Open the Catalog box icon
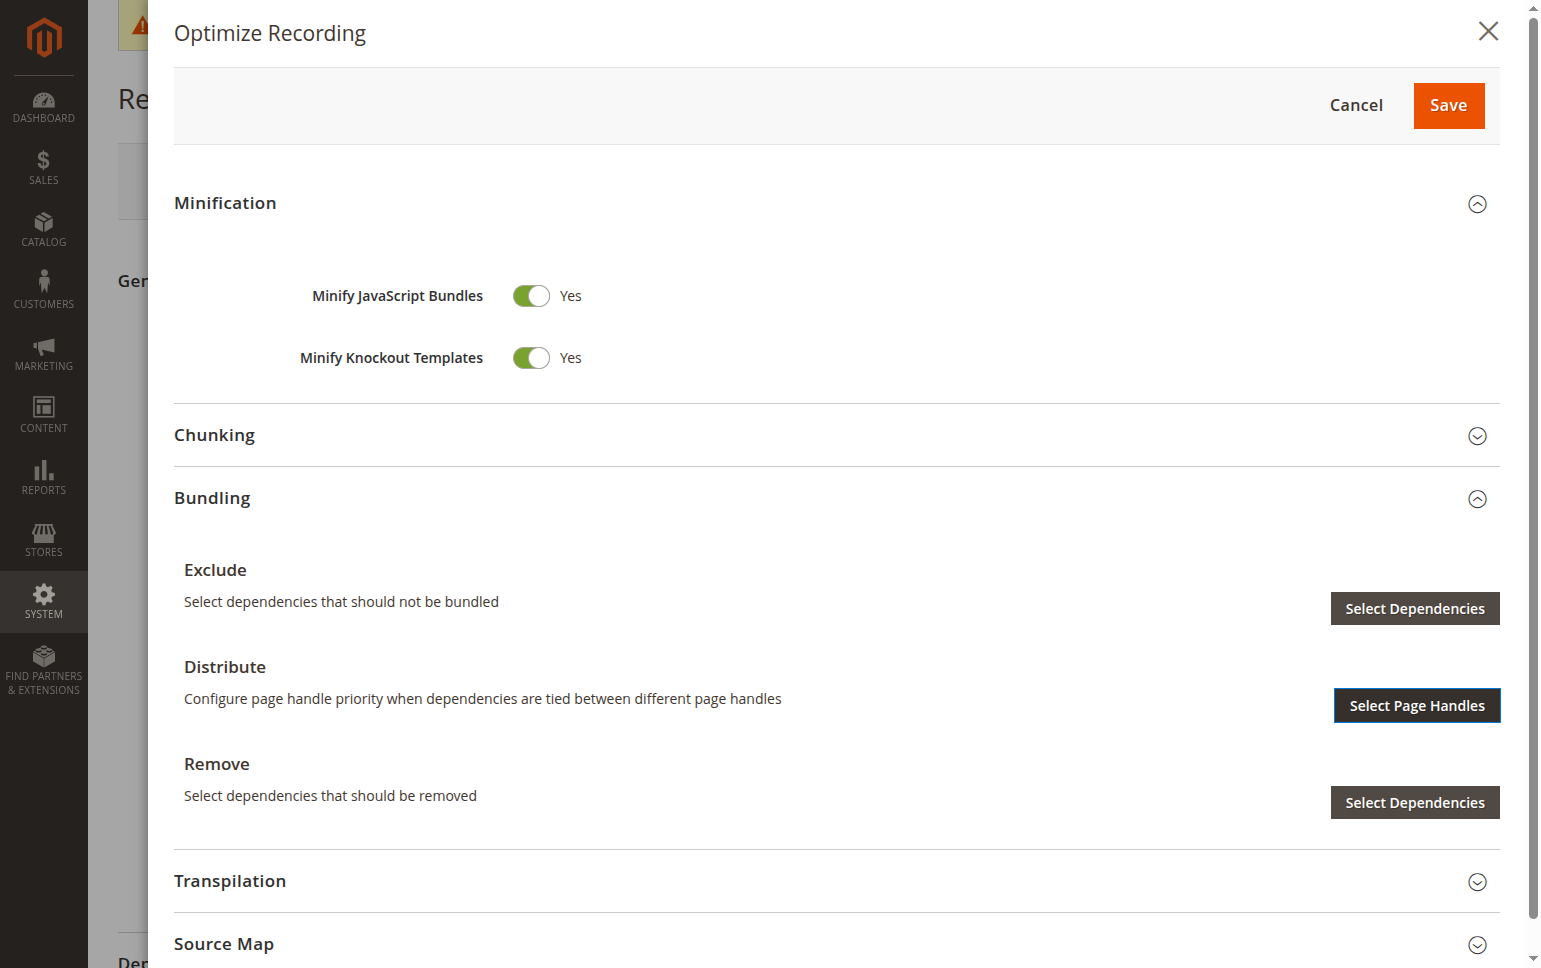 point(44,222)
